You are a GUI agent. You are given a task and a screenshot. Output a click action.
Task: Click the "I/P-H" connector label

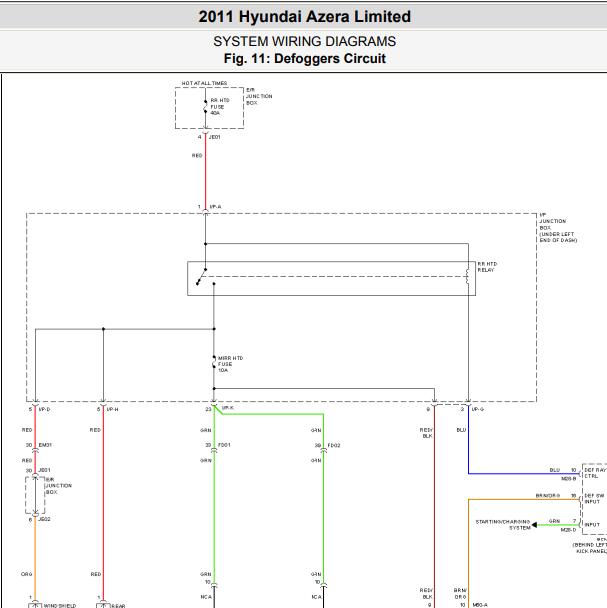112,409
